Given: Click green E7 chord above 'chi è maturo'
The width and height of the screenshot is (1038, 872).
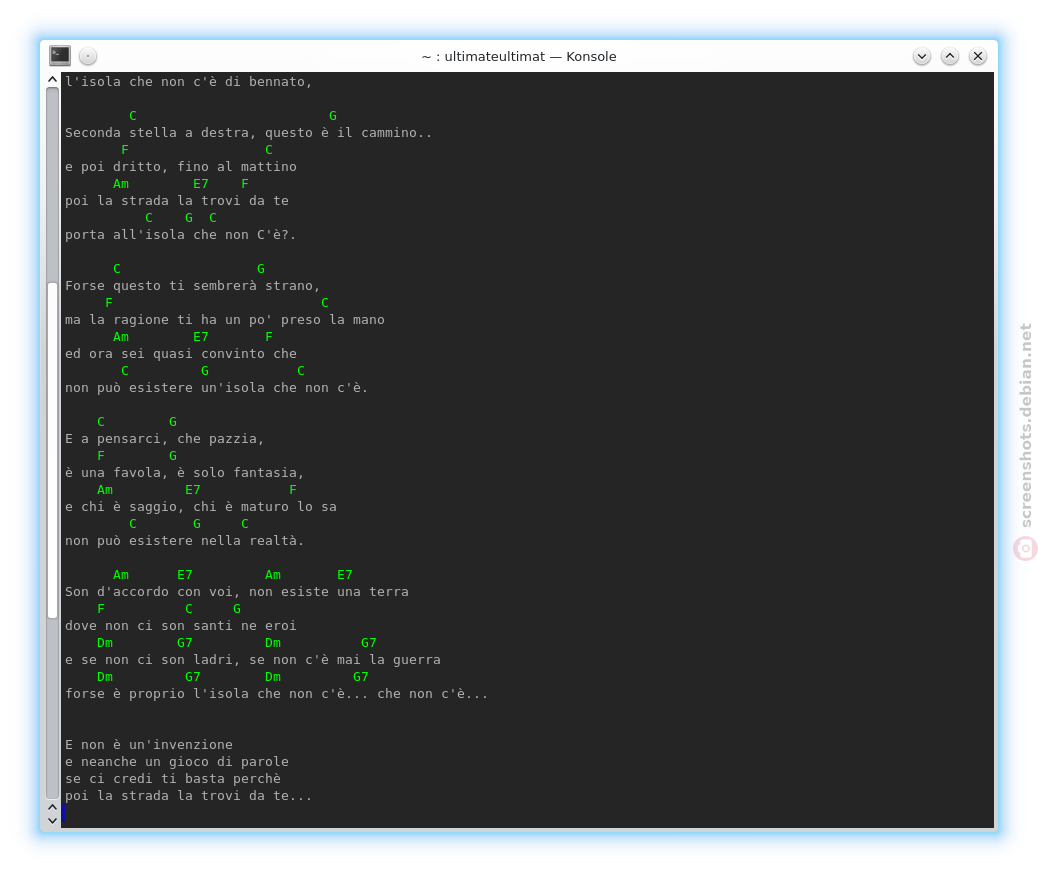Looking at the screenshot, I should [193, 489].
